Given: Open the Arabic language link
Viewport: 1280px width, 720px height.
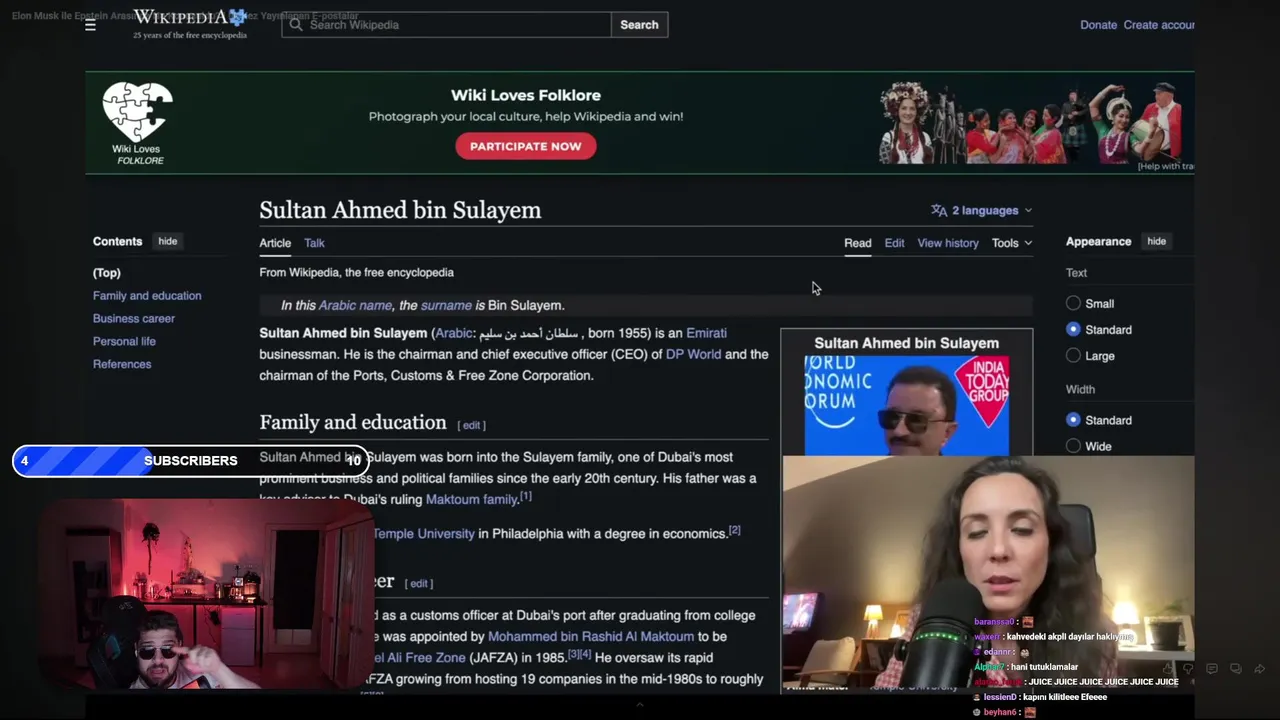Looking at the screenshot, I should (453, 333).
